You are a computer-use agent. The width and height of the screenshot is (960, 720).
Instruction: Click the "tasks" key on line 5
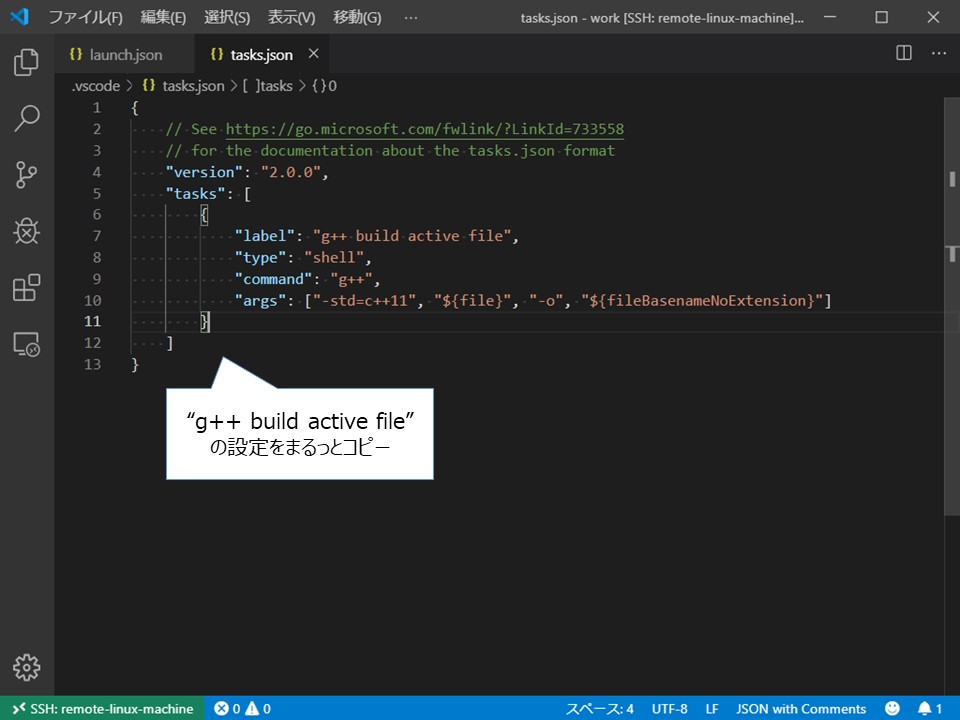click(x=195, y=193)
